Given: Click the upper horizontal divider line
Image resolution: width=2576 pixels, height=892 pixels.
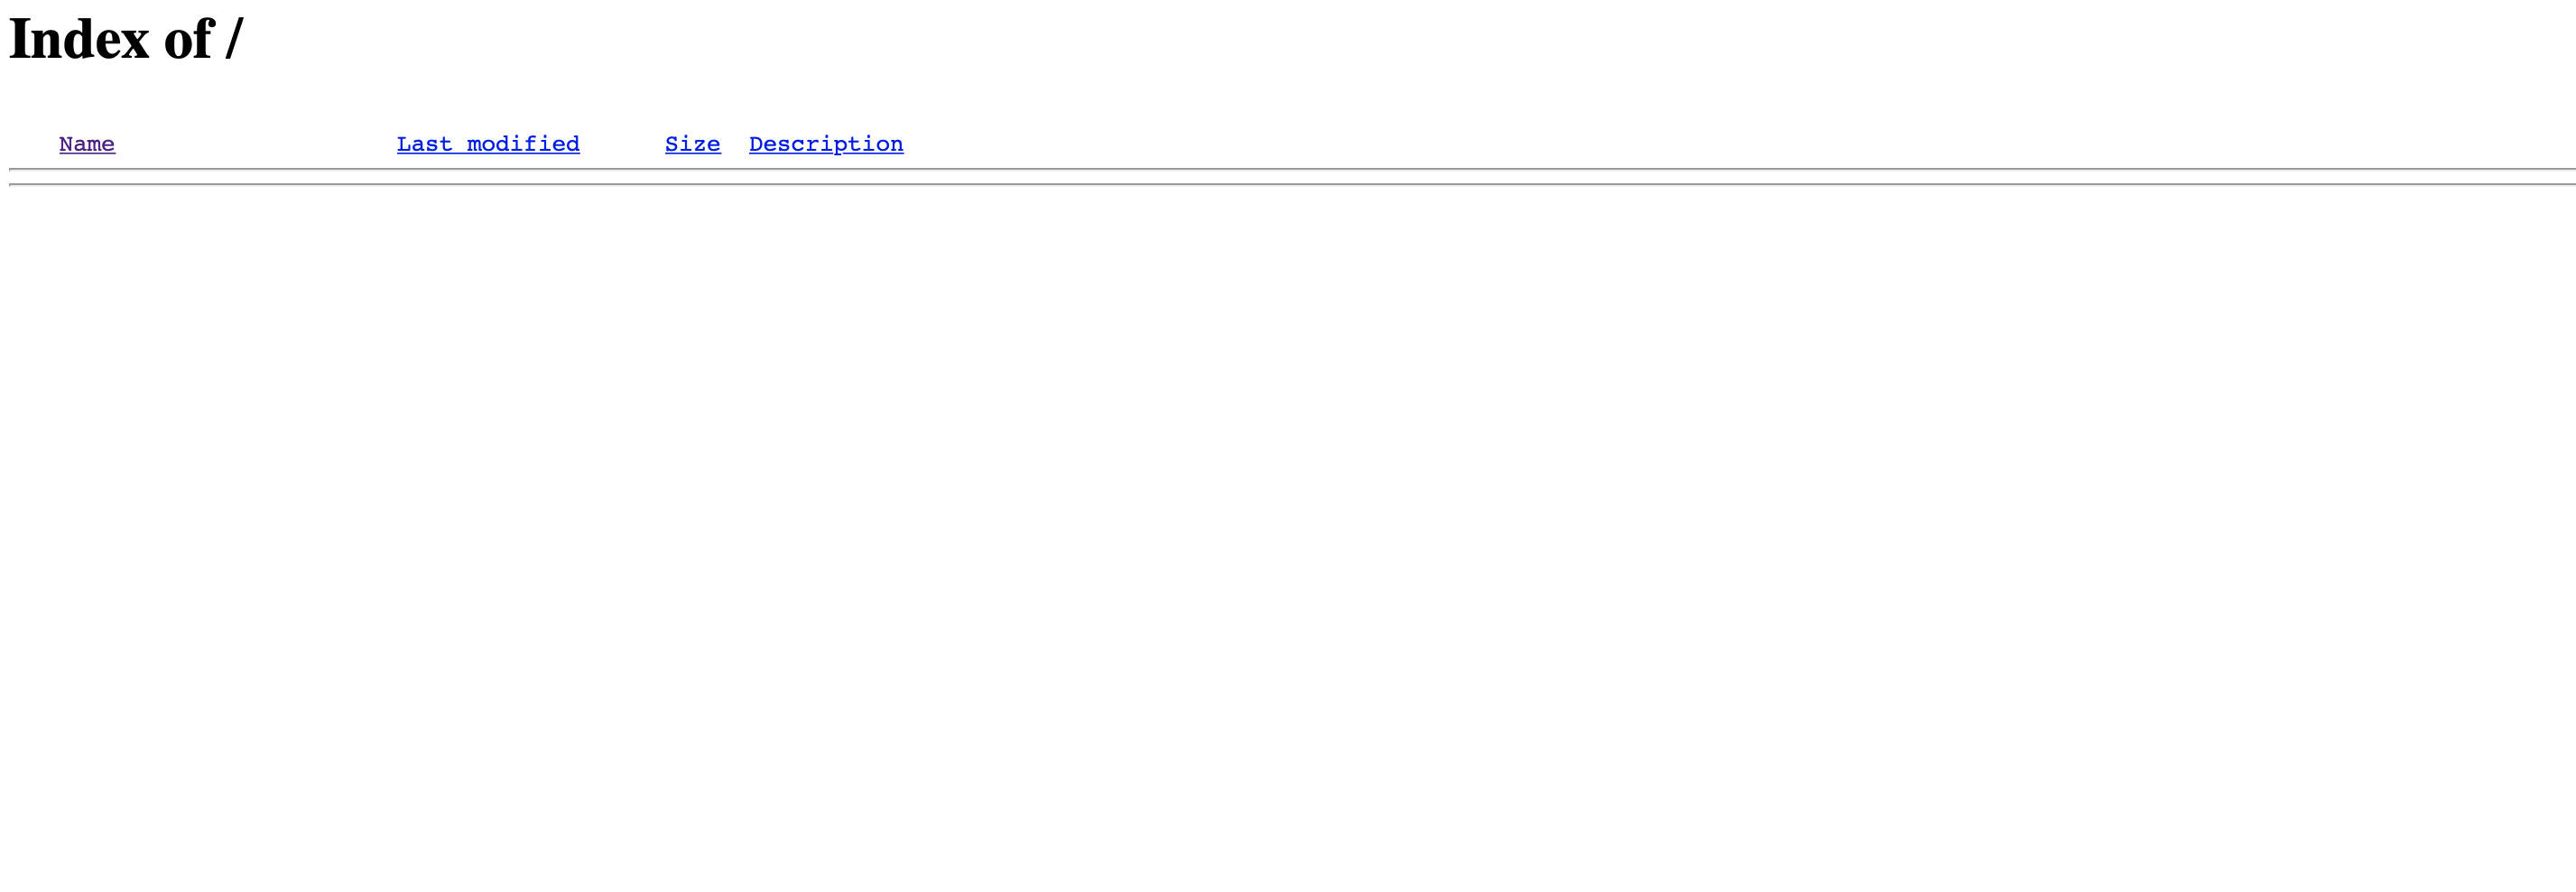Looking at the screenshot, I should click(1292, 169).
